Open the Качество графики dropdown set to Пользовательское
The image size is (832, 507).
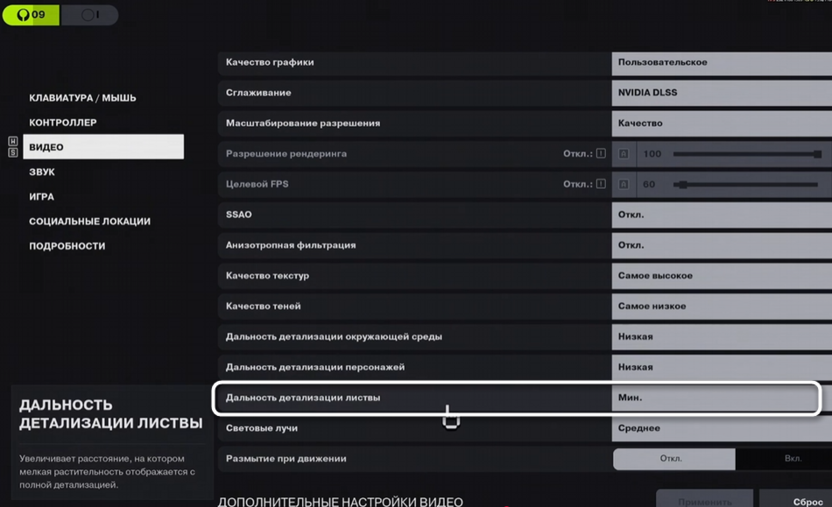click(x=721, y=62)
